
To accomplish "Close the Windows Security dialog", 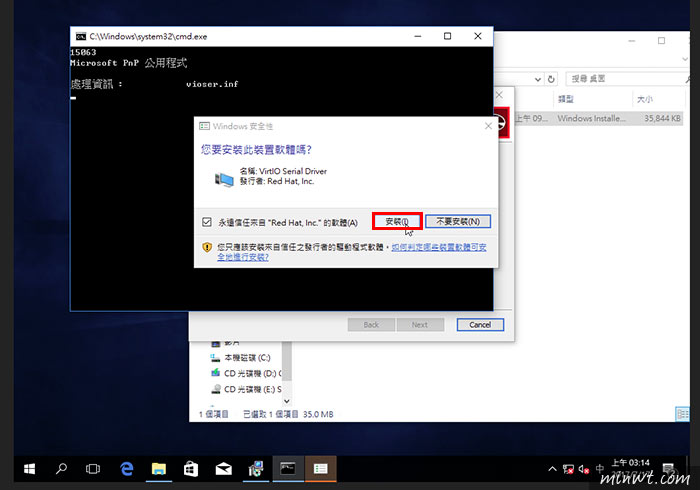I will point(488,126).
